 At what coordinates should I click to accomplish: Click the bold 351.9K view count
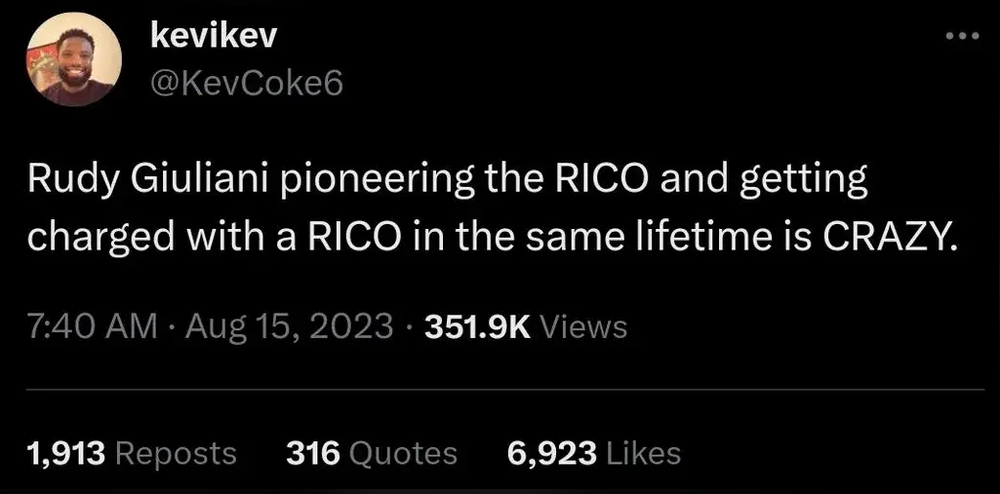tap(479, 327)
